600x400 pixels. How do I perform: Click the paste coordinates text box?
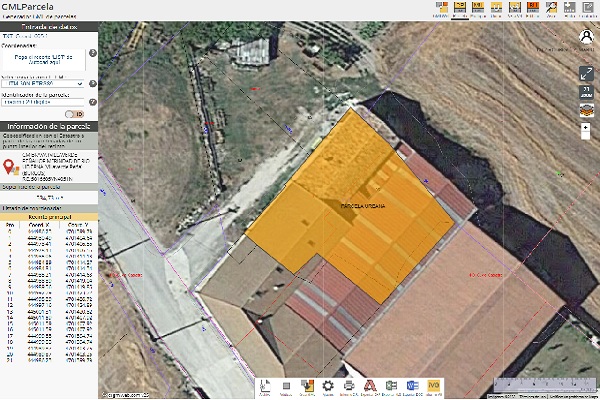coord(43,59)
